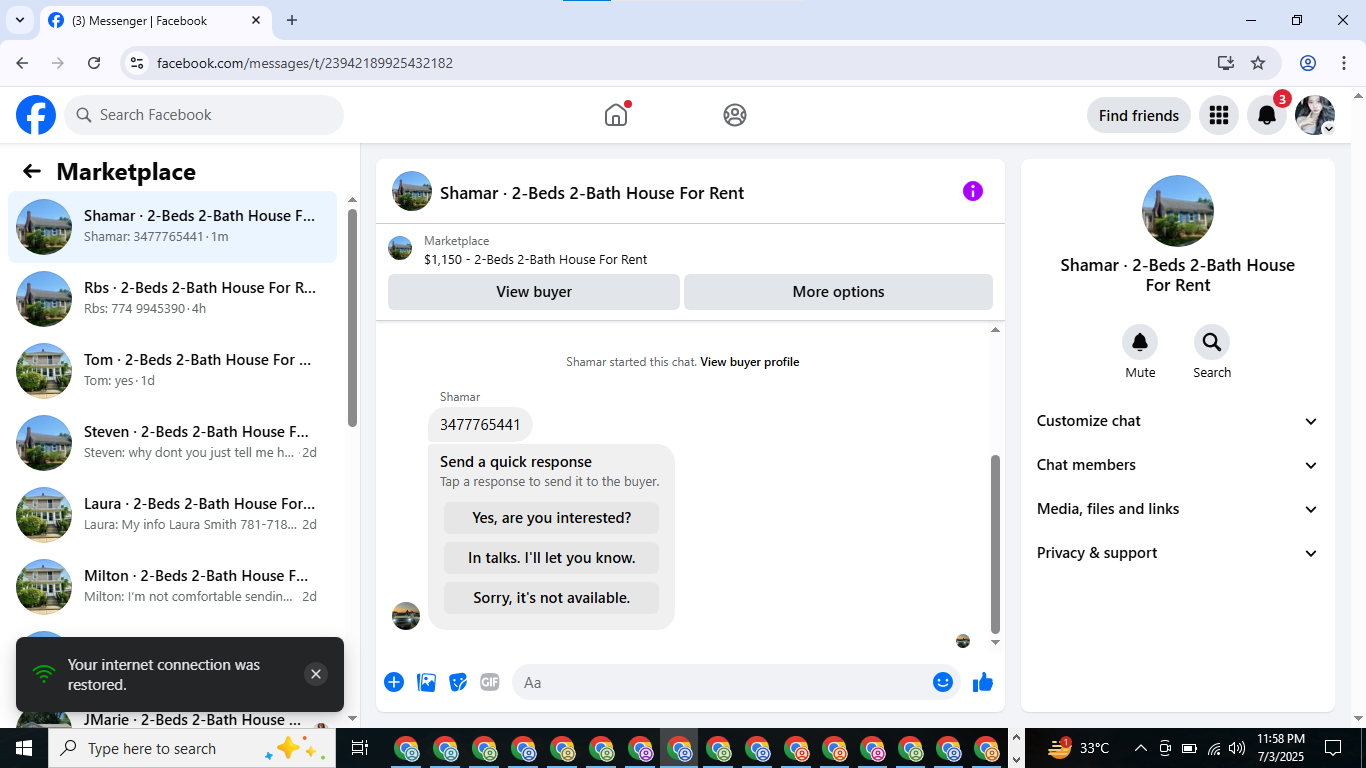Viewport: 1366px width, 768px height.
Task: Click the Search Facebook field
Action: point(204,115)
